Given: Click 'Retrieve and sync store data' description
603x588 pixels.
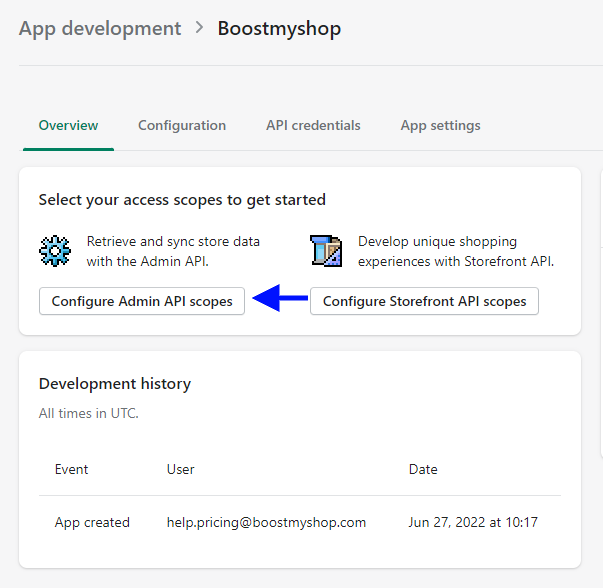Looking at the screenshot, I should [173, 252].
